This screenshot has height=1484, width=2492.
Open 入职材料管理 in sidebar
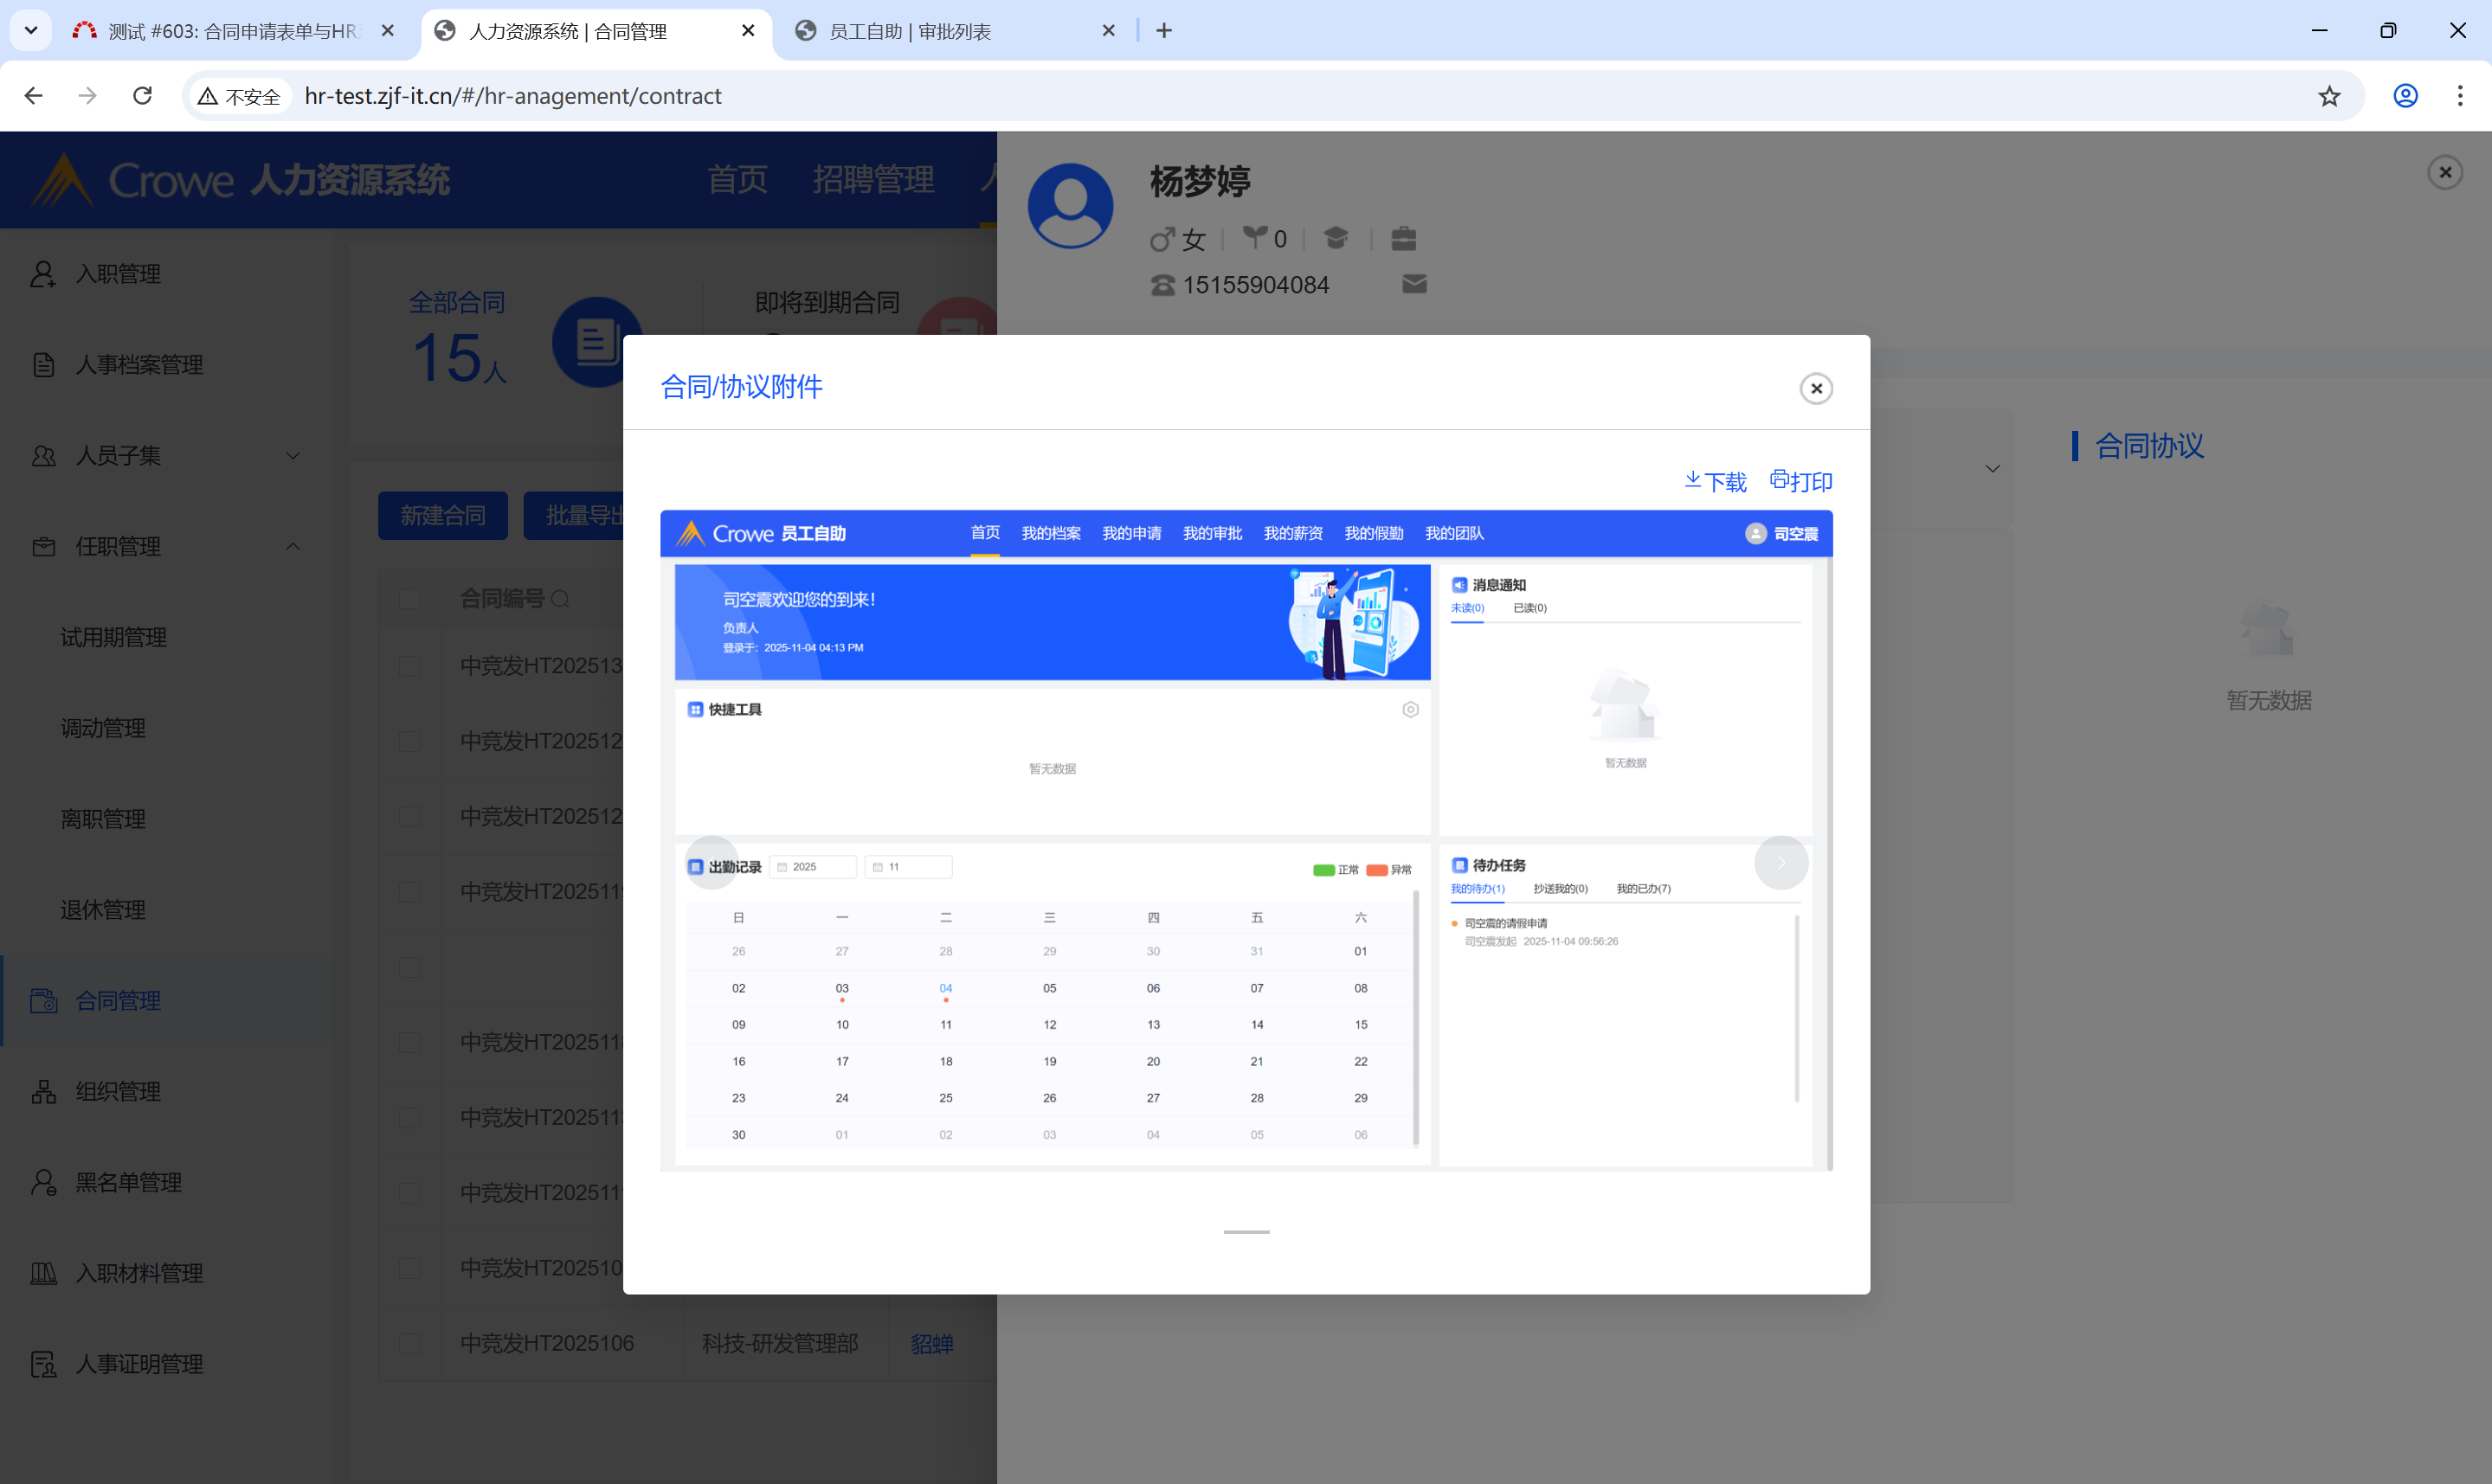139,1274
